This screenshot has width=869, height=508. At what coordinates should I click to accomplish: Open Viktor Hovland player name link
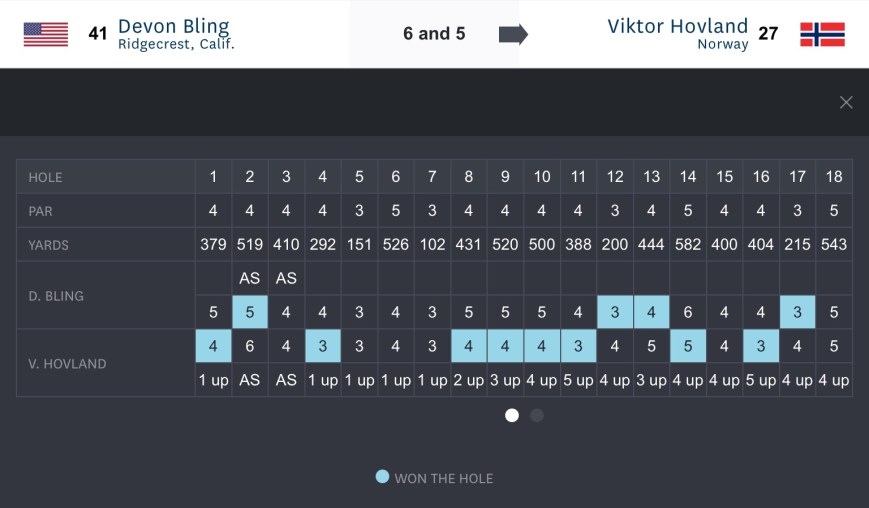(677, 26)
